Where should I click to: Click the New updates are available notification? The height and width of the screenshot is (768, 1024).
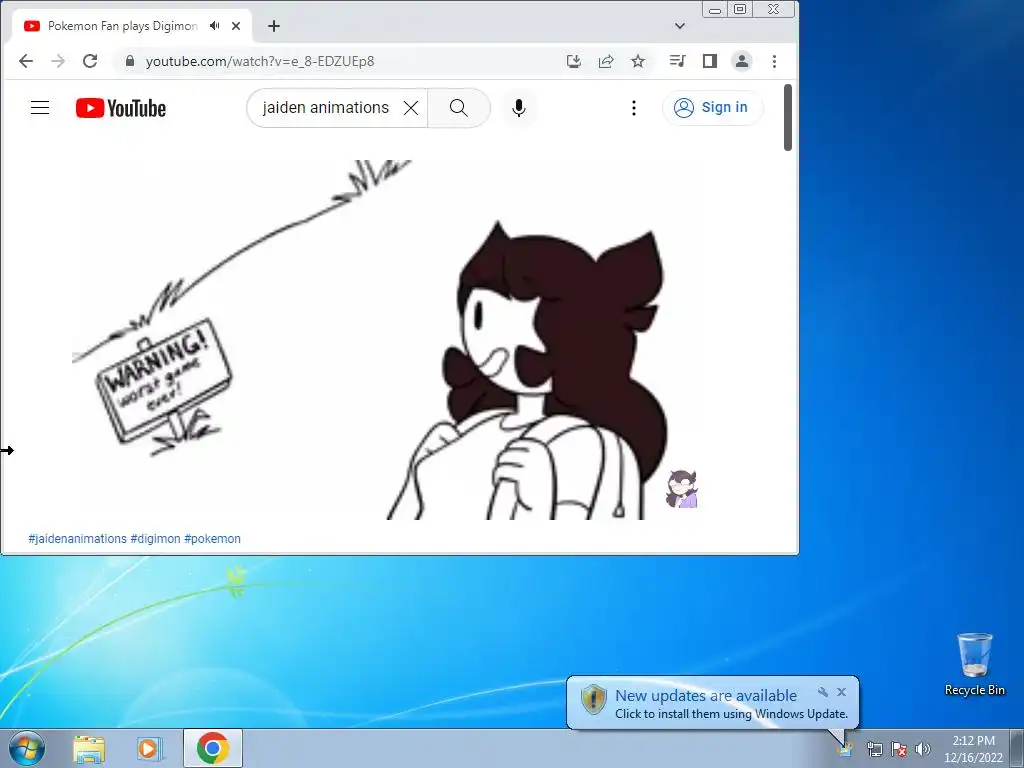click(712, 703)
